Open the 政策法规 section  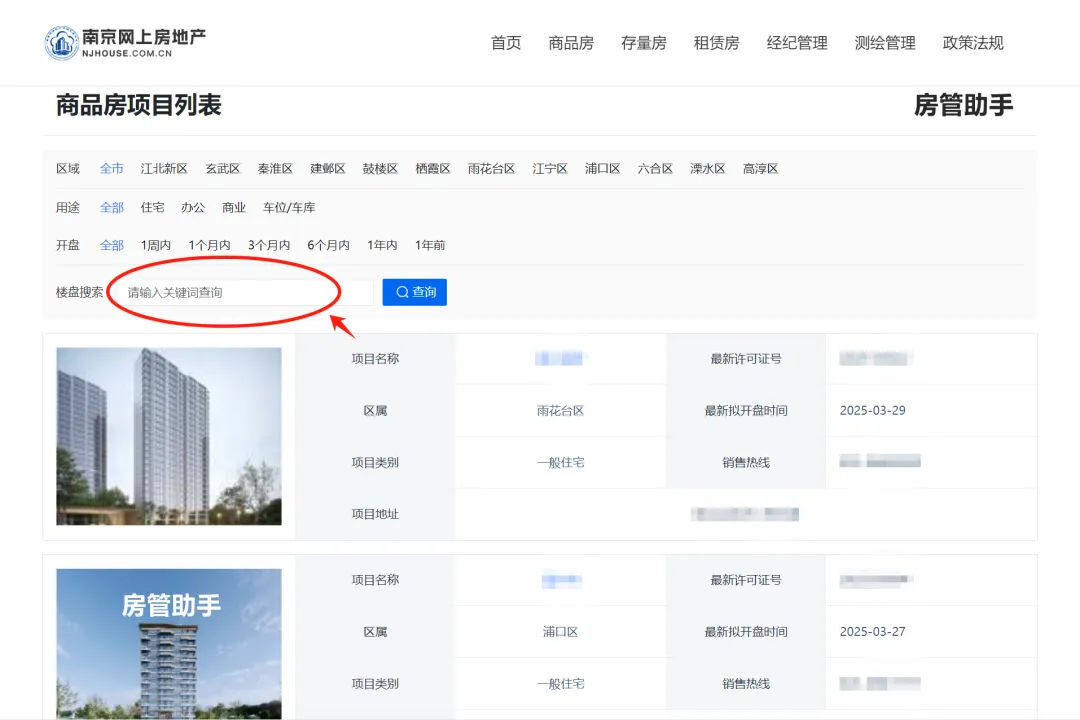[x=972, y=43]
